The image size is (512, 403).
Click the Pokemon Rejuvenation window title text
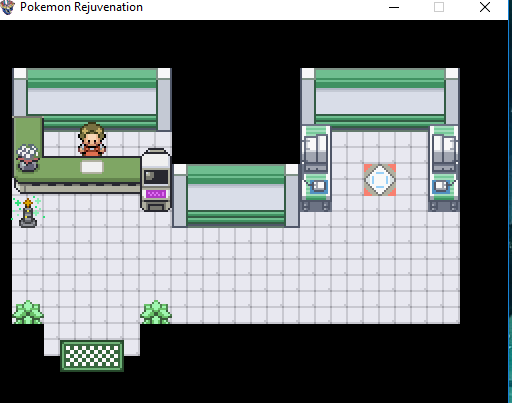point(81,7)
